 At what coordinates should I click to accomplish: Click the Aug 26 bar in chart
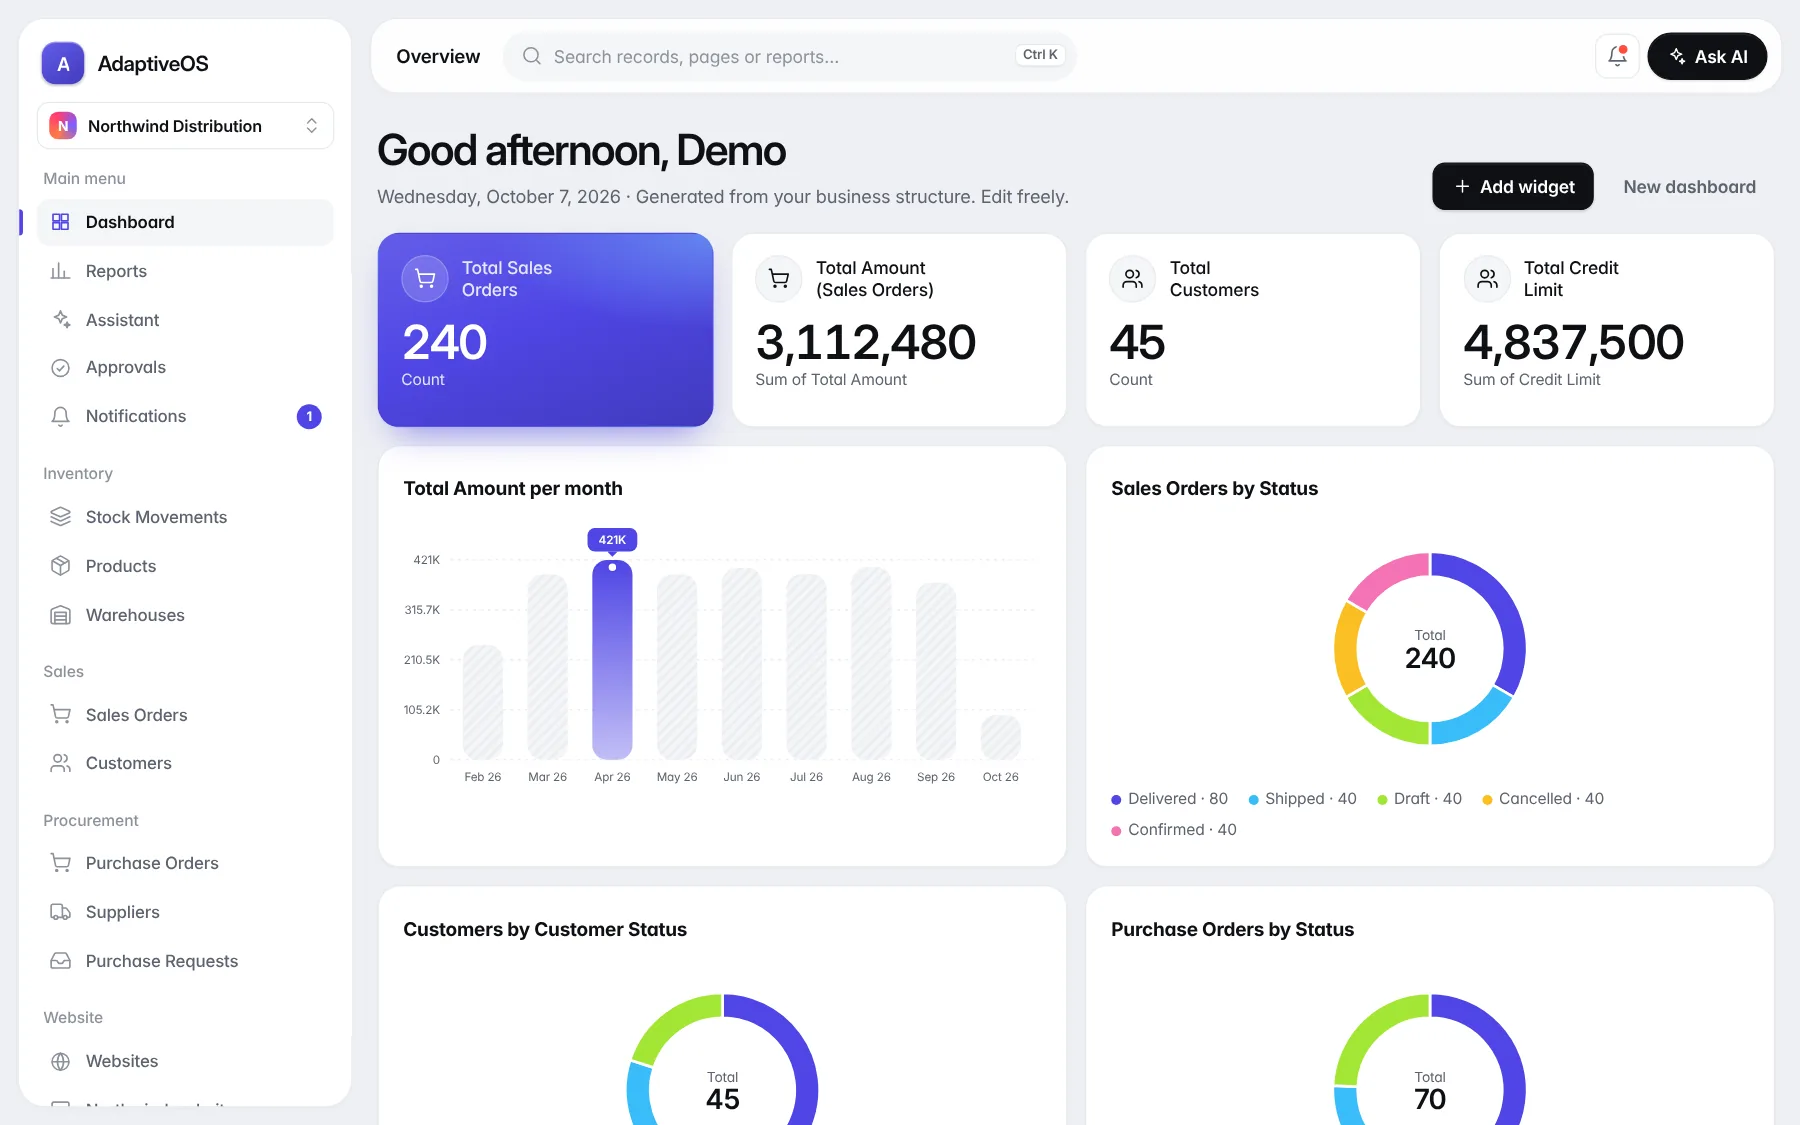tap(871, 663)
